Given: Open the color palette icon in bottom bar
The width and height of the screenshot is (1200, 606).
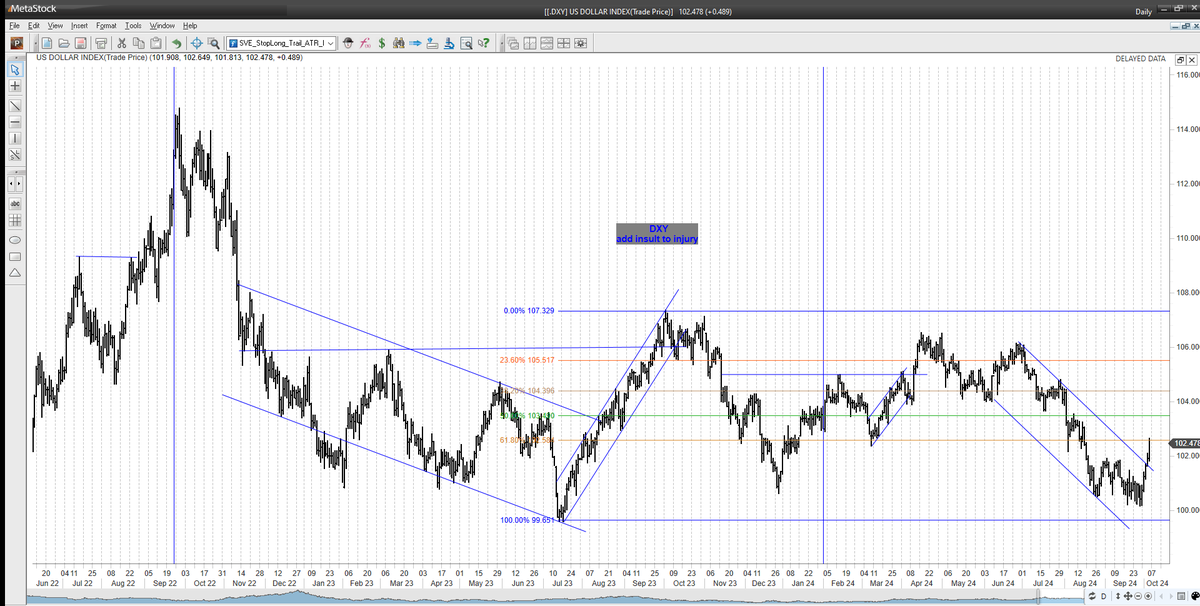Looking at the screenshot, I should pyautogui.click(x=1194, y=596).
